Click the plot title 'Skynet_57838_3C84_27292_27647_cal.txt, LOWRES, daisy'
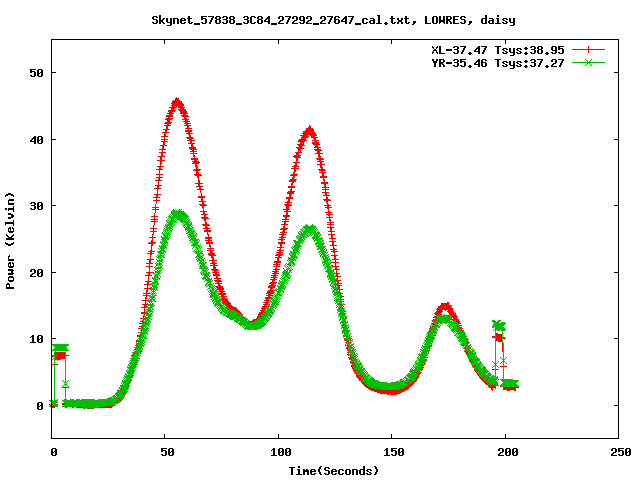Image resolution: width=640 pixels, height=480 pixels. pos(333,20)
